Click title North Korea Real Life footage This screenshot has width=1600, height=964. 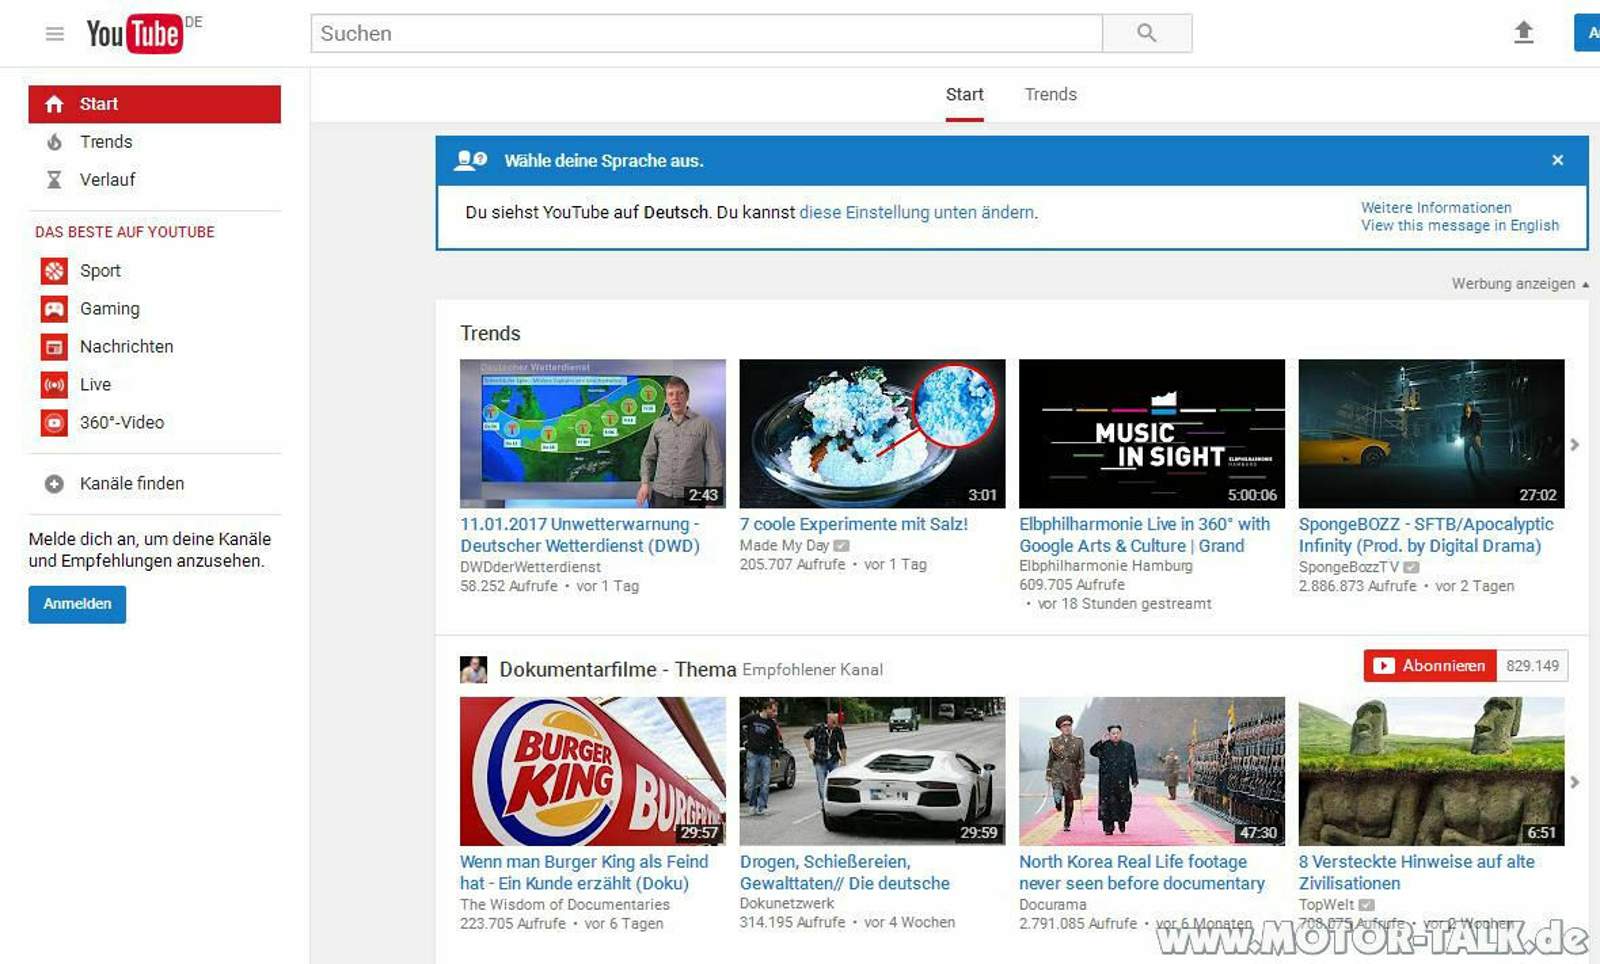pos(1142,872)
